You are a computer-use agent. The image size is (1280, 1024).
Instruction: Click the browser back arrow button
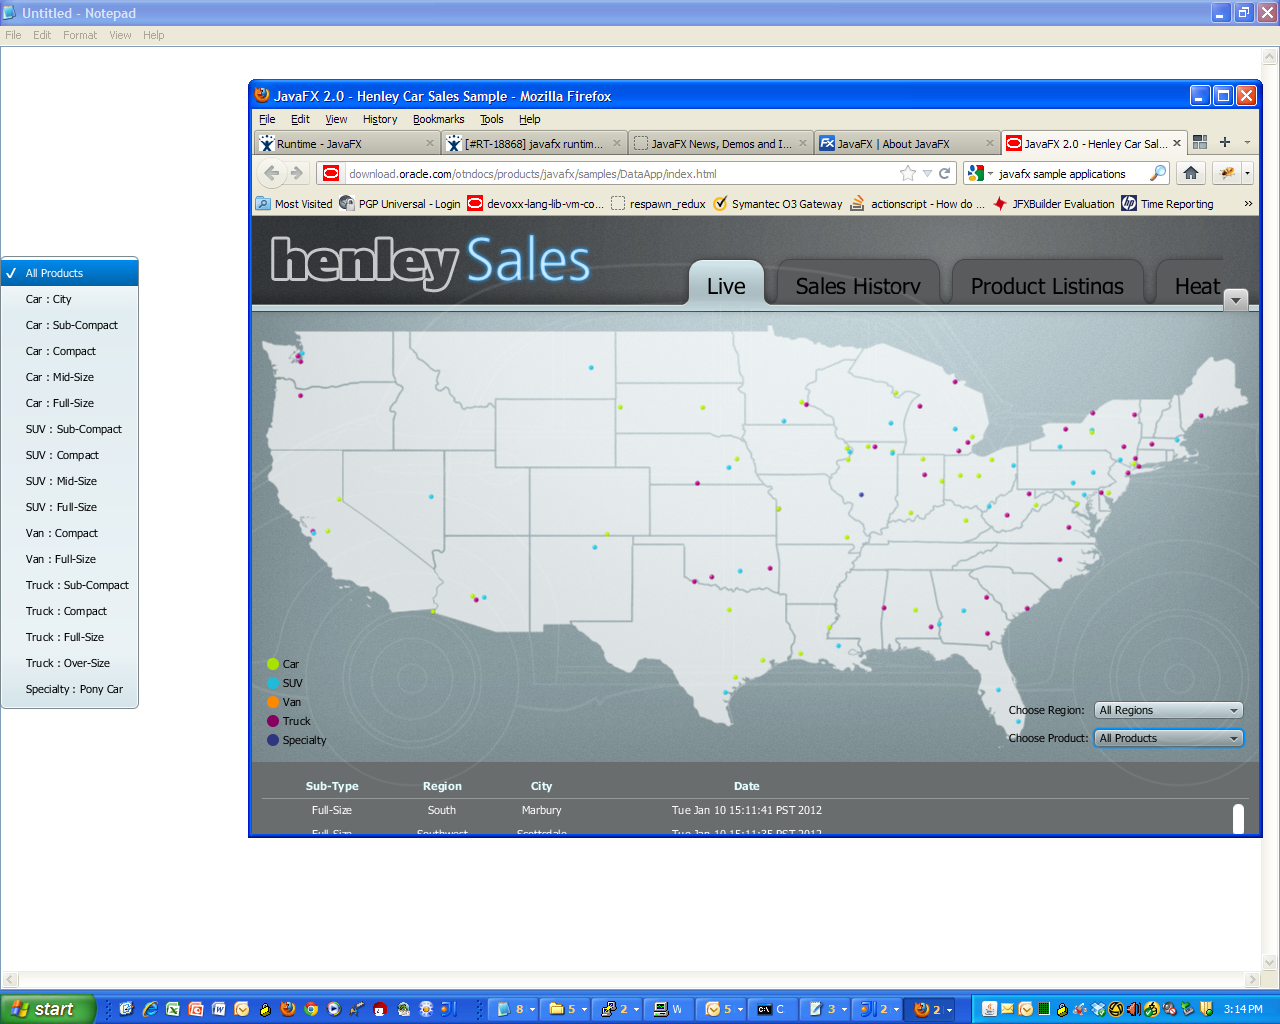point(272,173)
